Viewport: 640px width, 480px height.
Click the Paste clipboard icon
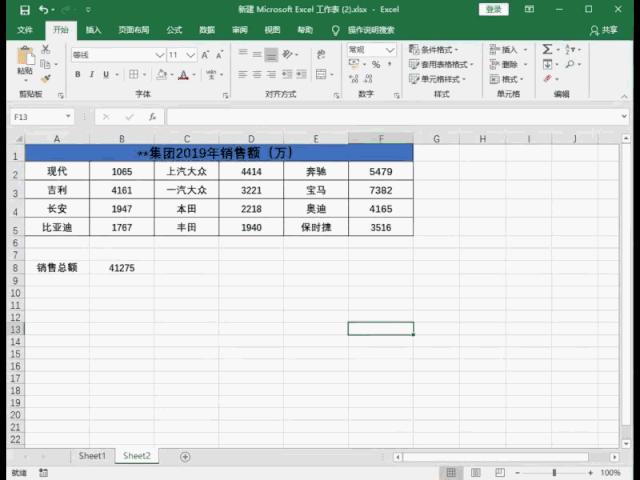[x=25, y=56]
